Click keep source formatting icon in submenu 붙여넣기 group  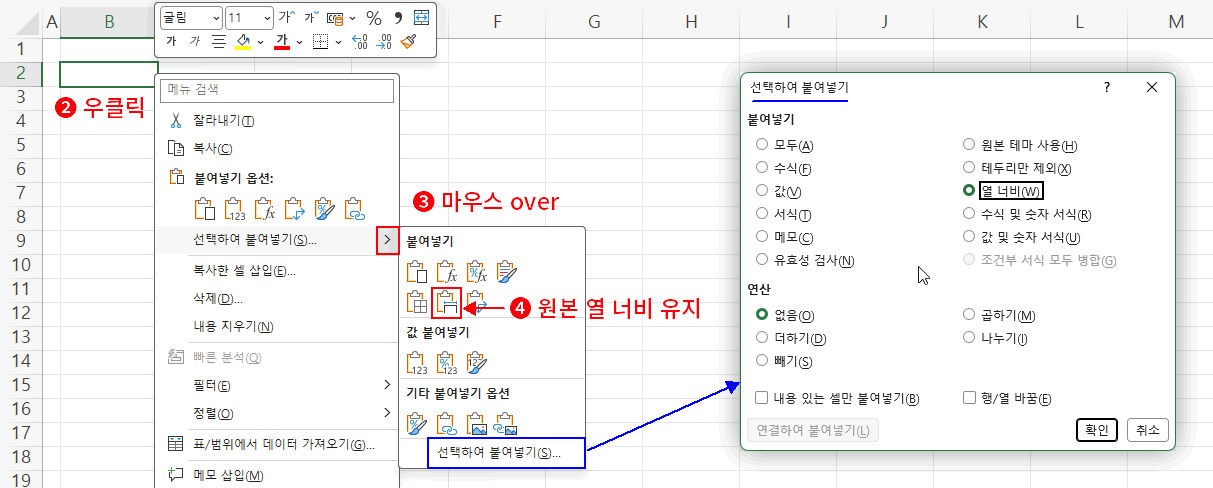tap(507, 270)
